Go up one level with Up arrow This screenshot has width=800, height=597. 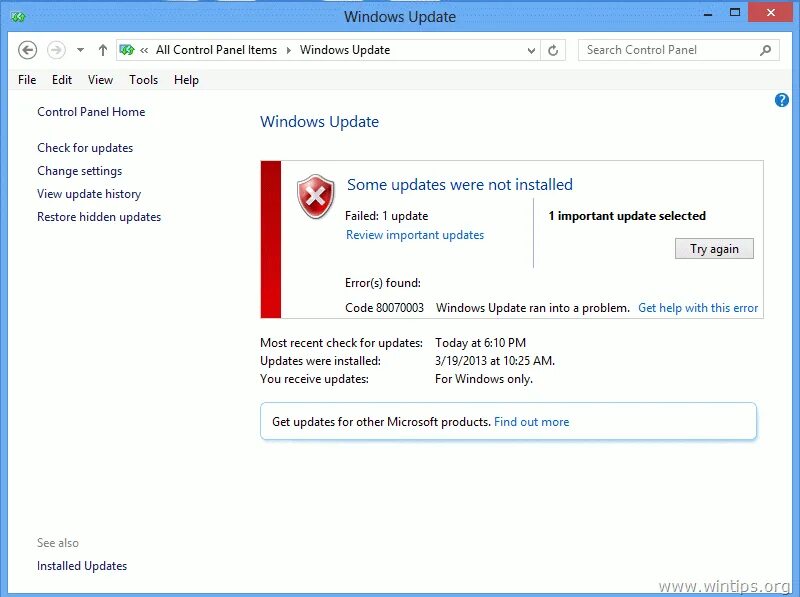(103, 50)
